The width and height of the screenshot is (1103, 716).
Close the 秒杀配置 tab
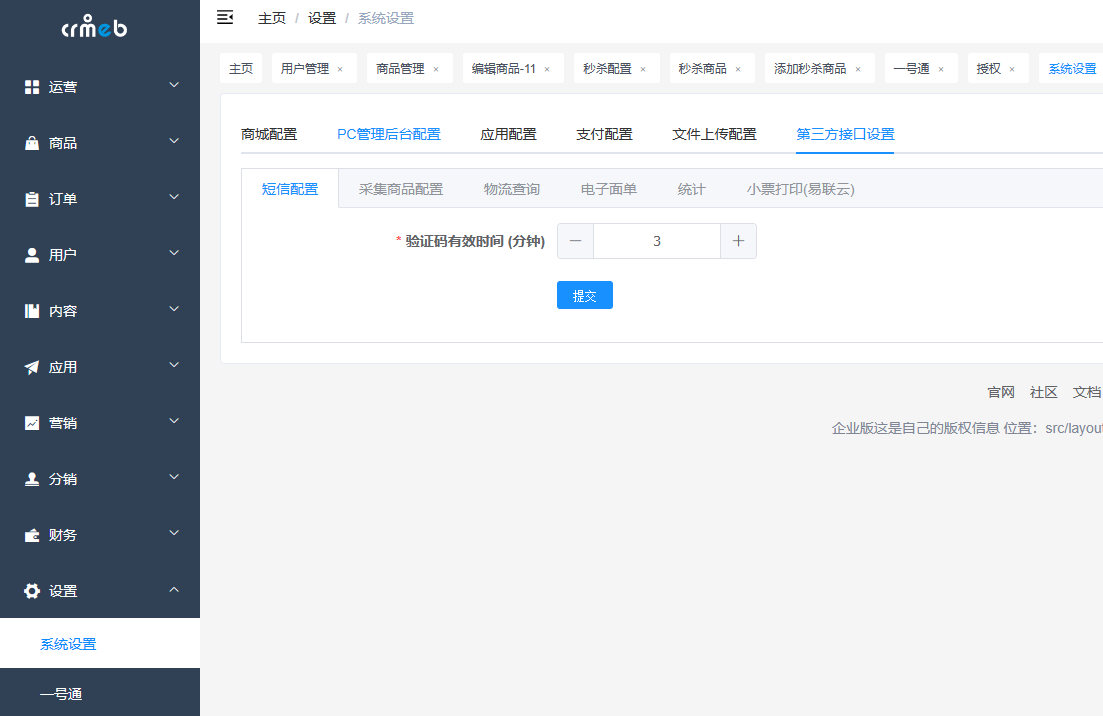tap(643, 69)
